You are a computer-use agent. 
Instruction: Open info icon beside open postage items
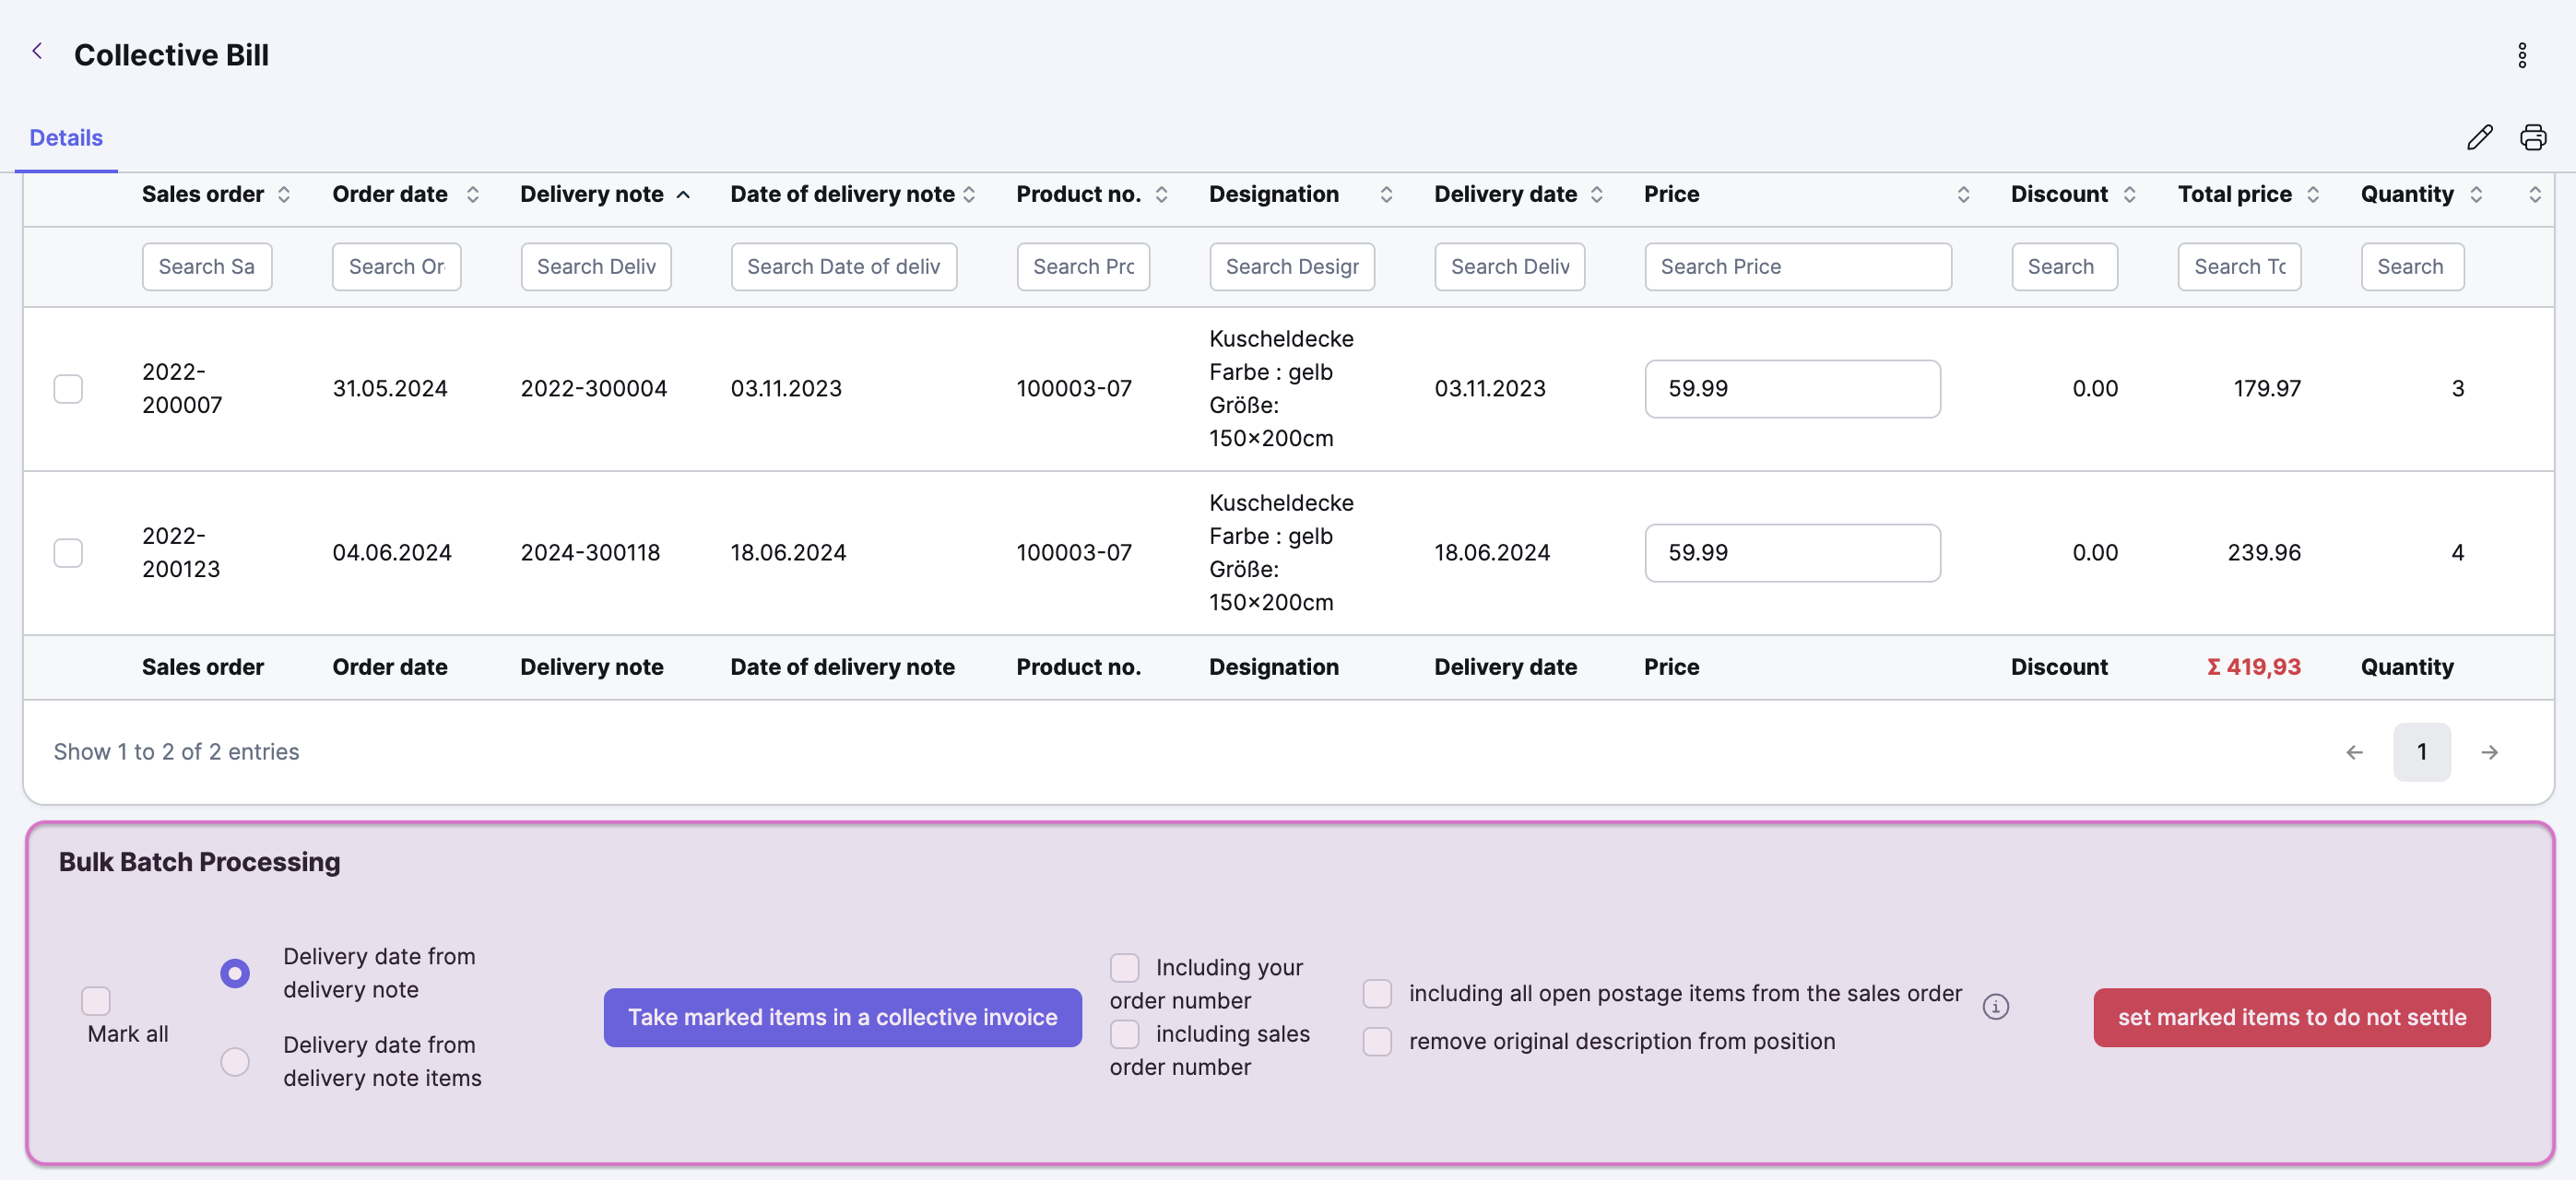[x=1995, y=1006]
